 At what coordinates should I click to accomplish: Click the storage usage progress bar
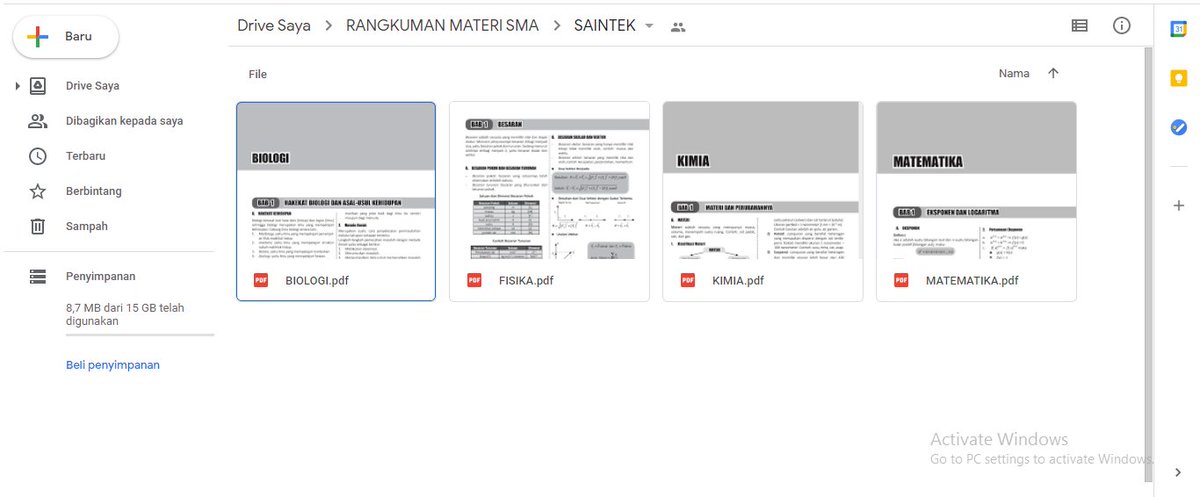pyautogui.click(x=140, y=335)
